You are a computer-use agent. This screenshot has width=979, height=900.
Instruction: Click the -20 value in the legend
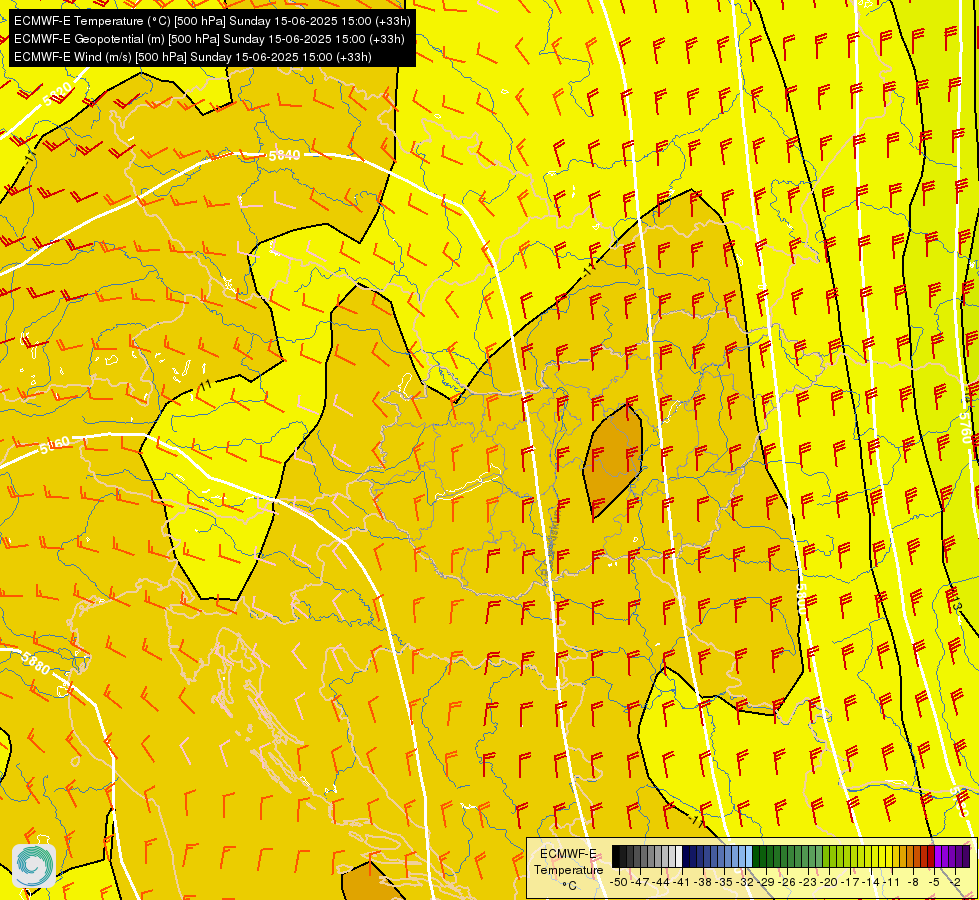(828, 882)
